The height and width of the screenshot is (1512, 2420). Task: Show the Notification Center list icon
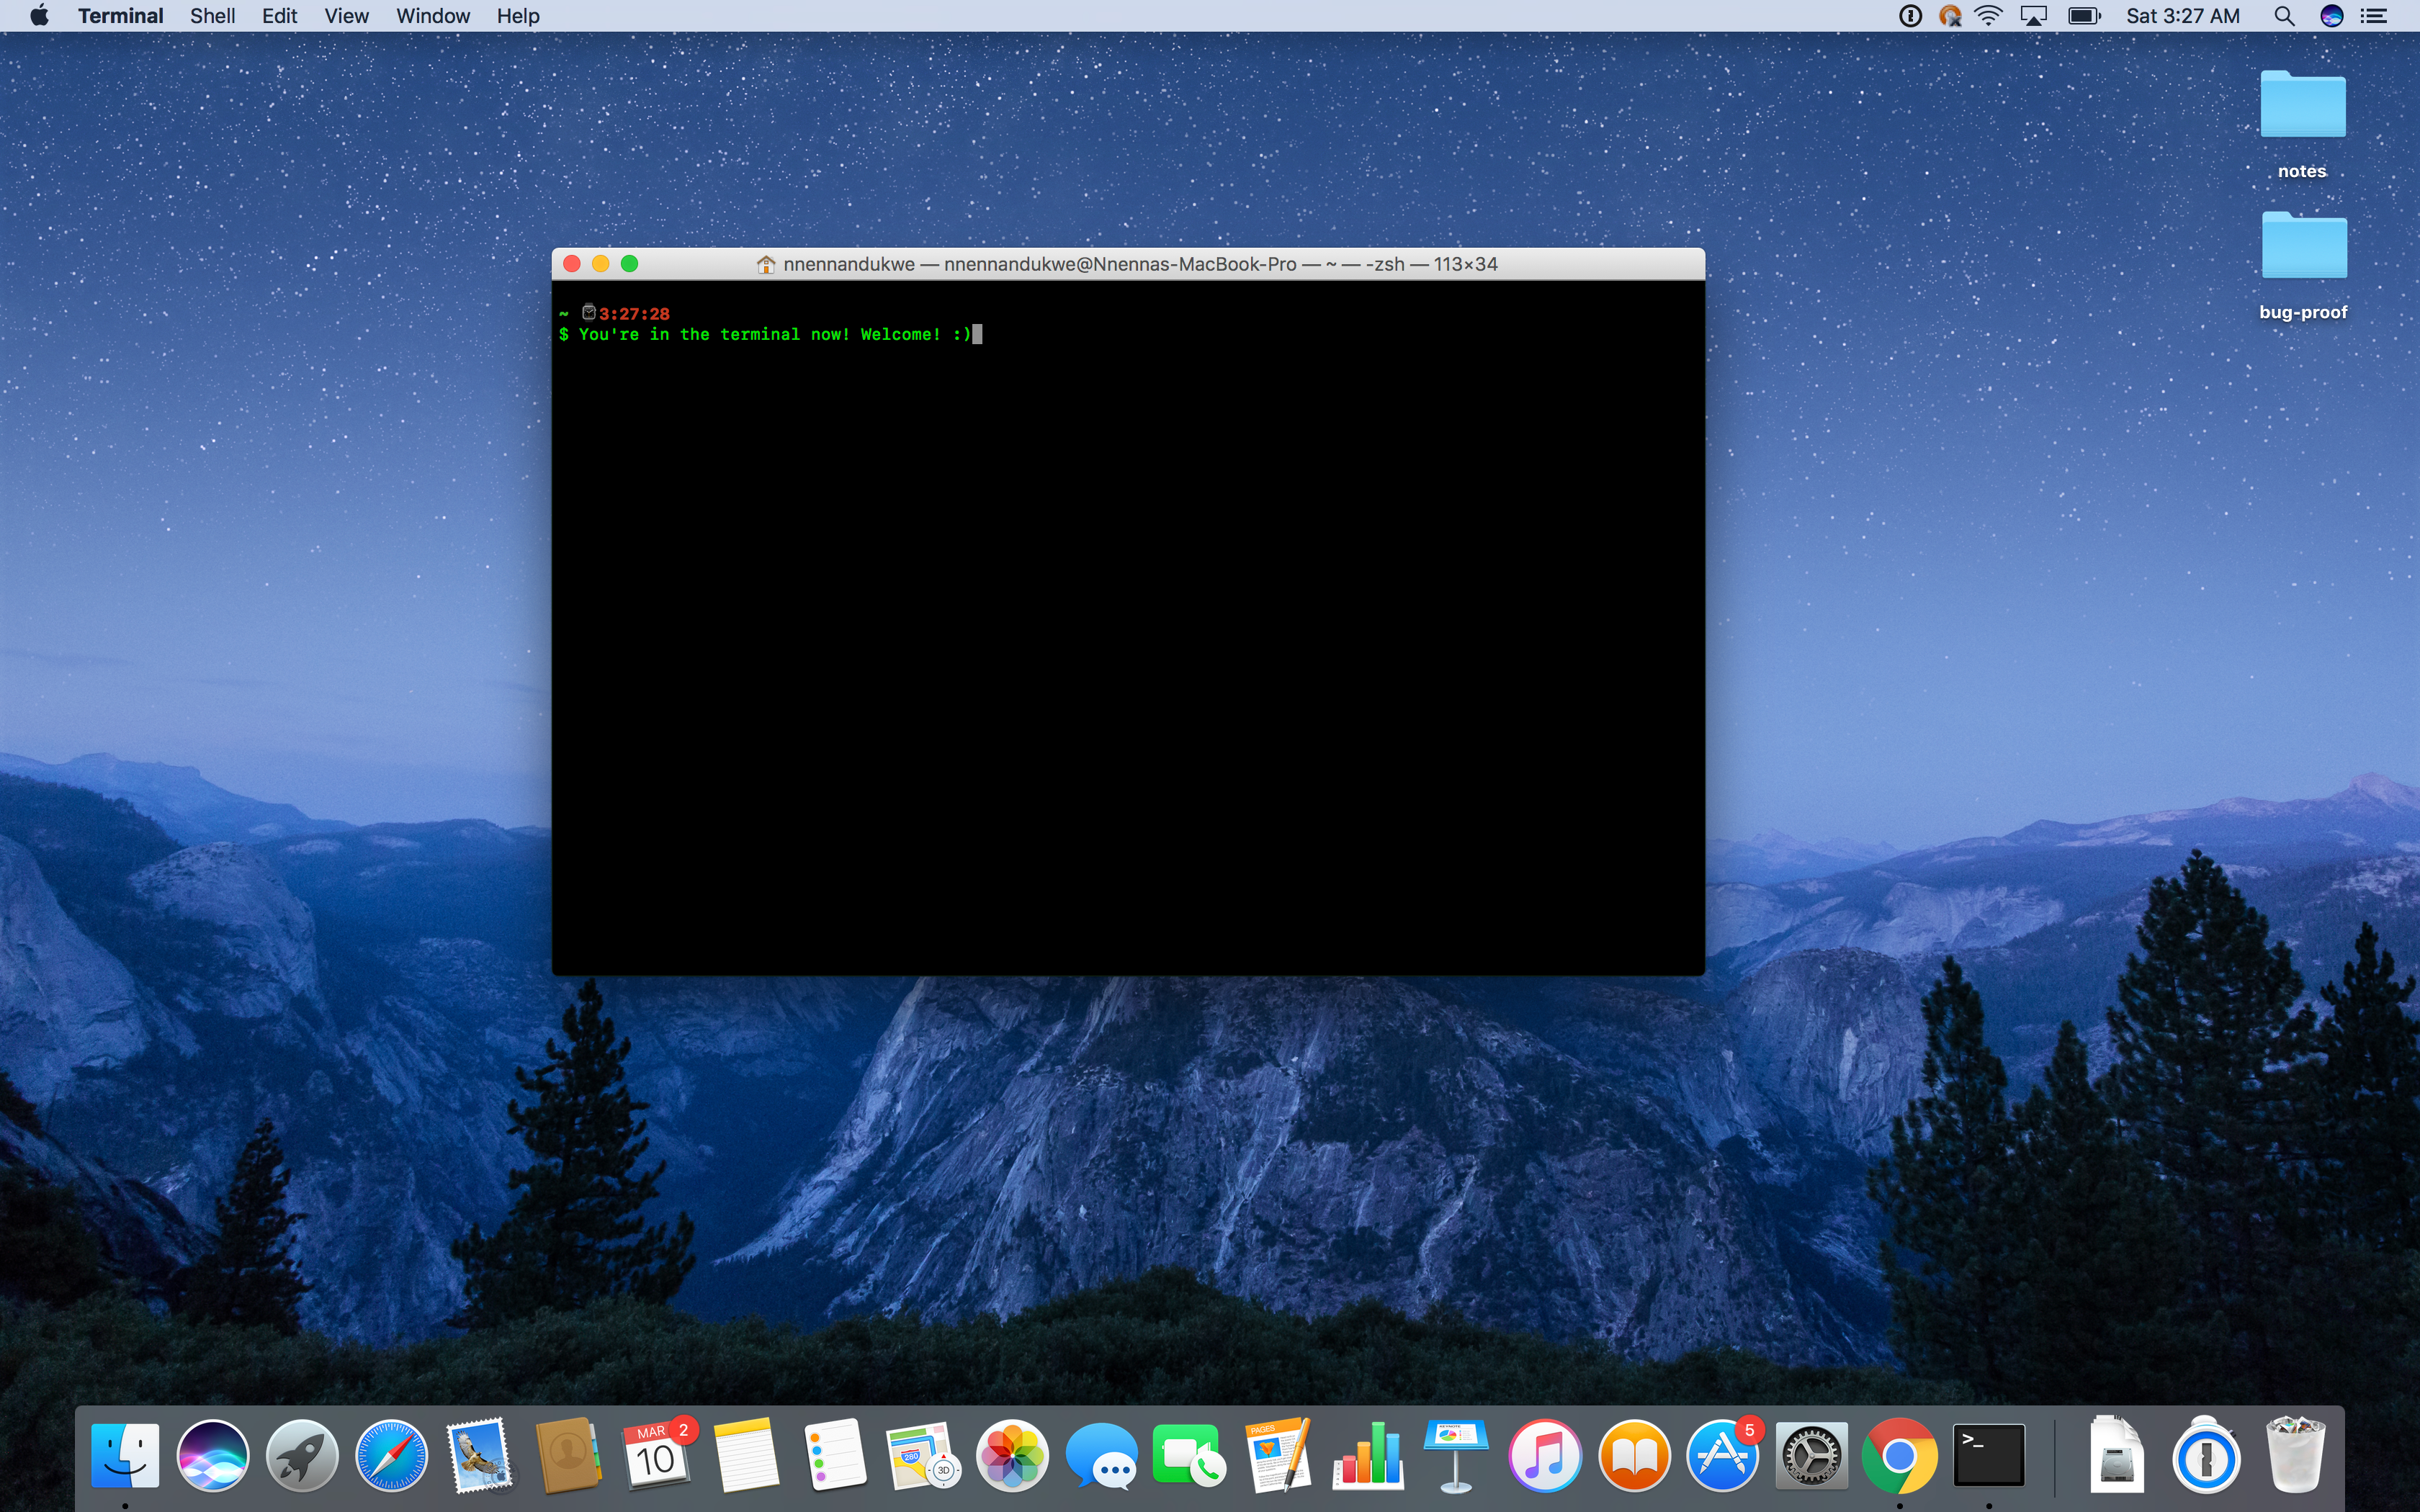click(2374, 16)
